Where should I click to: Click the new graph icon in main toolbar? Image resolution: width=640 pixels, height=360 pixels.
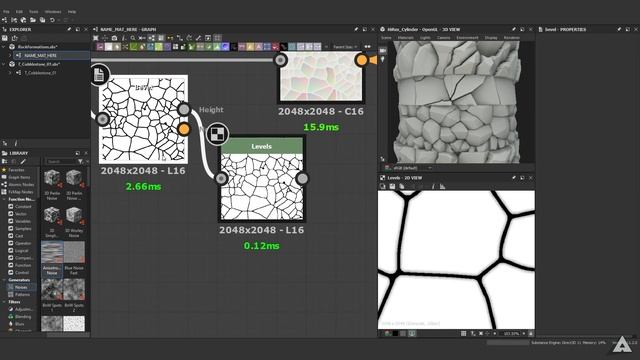(4, 20)
